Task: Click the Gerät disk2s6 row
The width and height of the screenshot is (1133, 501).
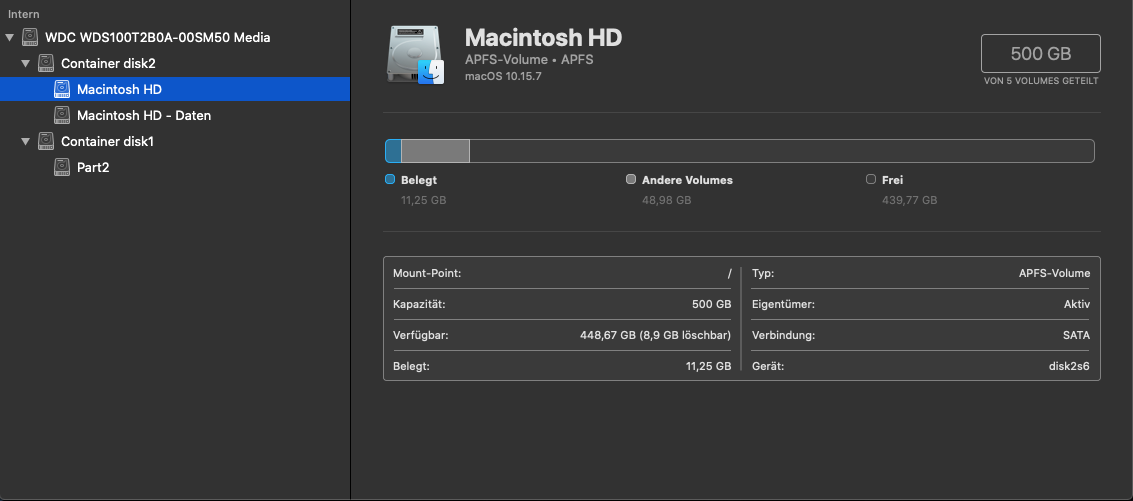Action: tap(920, 366)
